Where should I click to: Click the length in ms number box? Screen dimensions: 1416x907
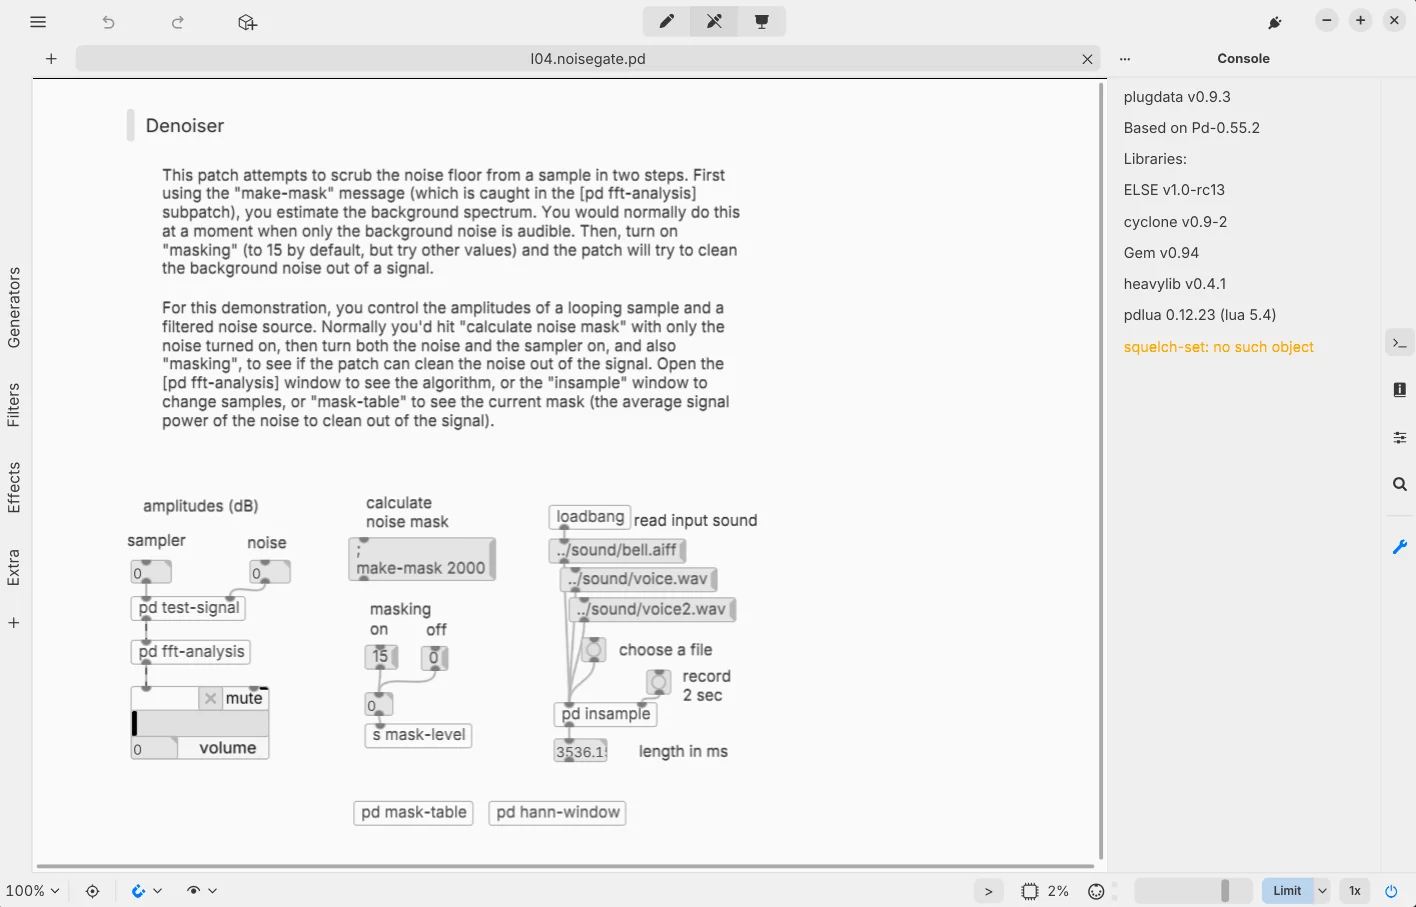[x=581, y=751]
